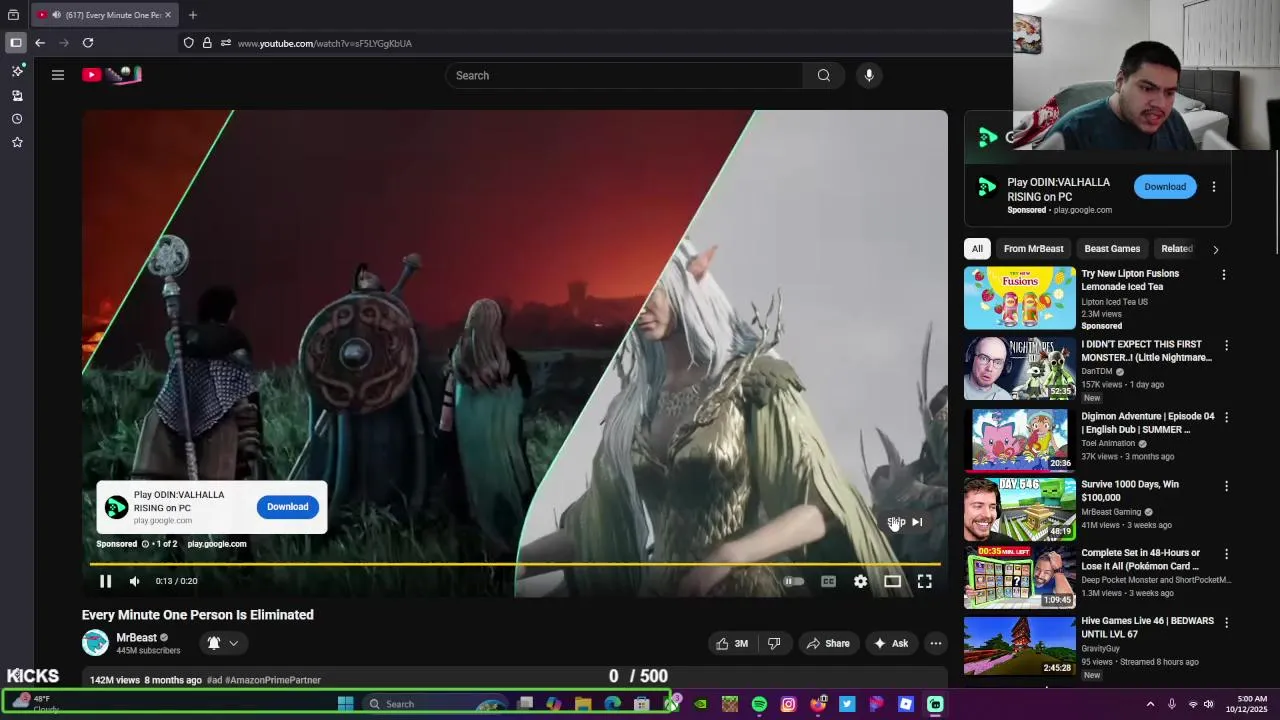The height and width of the screenshot is (720, 1280).
Task: Open the player settings gear
Action: (x=861, y=581)
